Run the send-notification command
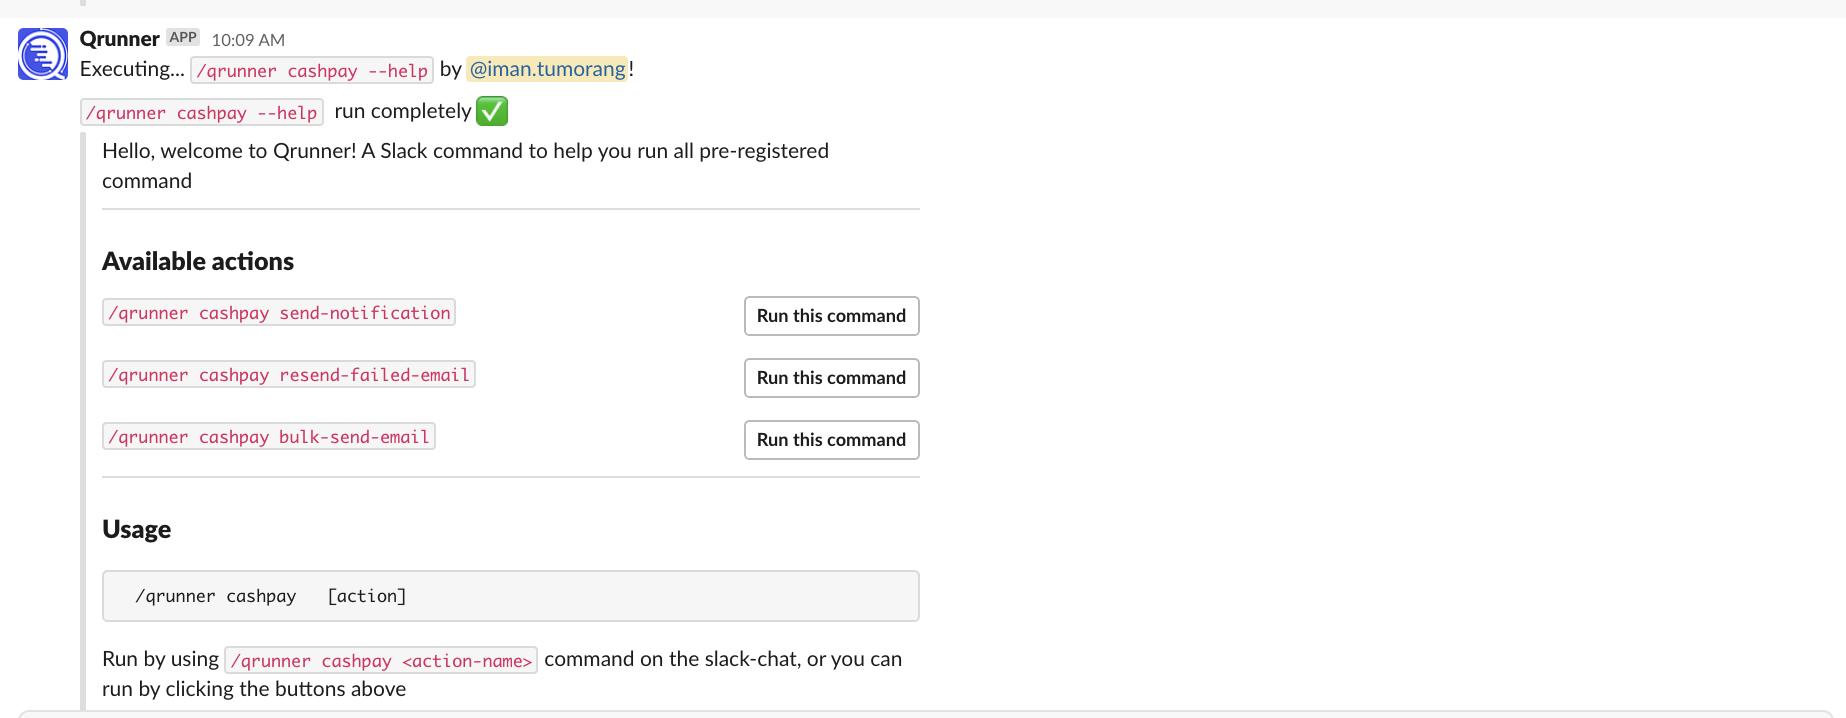Screen dimensions: 1846x718 point(831,316)
